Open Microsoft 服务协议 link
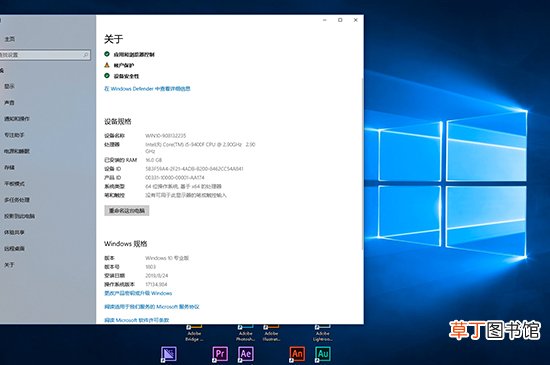This screenshot has height=365, width=550. 152,306
